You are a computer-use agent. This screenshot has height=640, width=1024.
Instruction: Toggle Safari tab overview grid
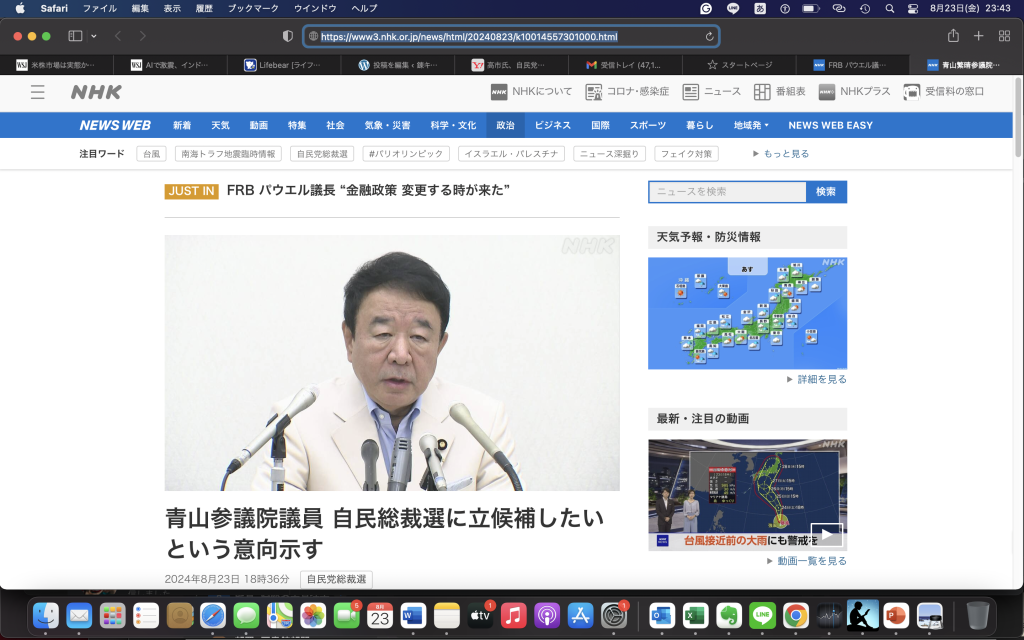pyautogui.click(x=1004, y=35)
